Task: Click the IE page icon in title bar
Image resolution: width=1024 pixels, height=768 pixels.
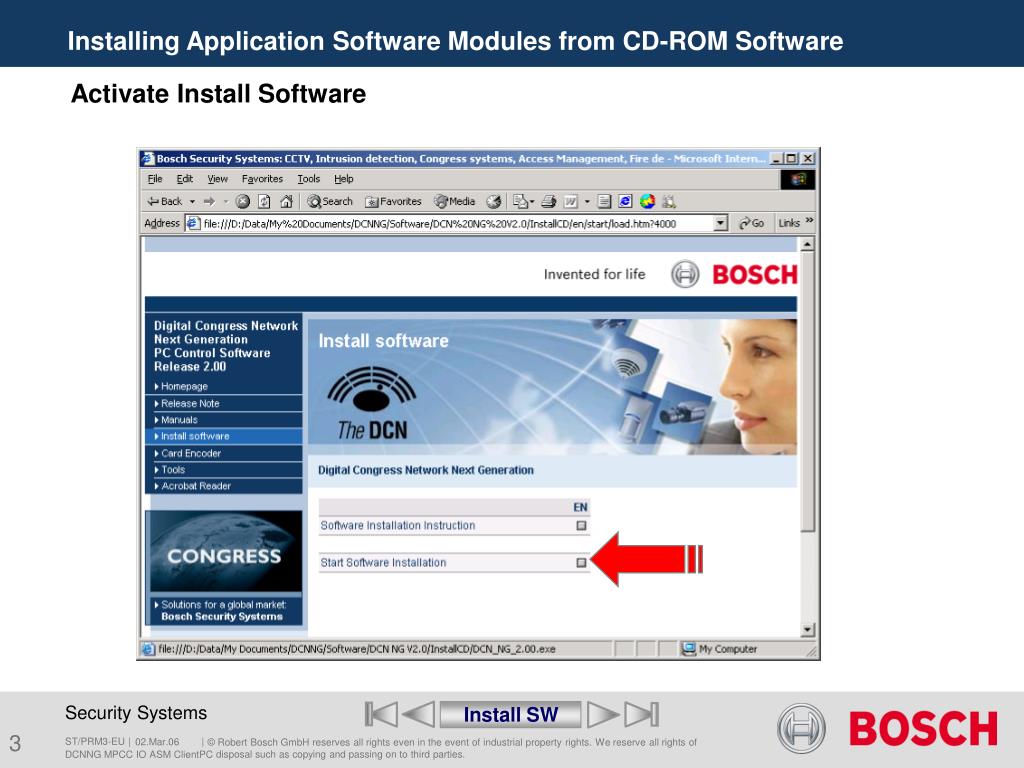Action: (x=149, y=159)
